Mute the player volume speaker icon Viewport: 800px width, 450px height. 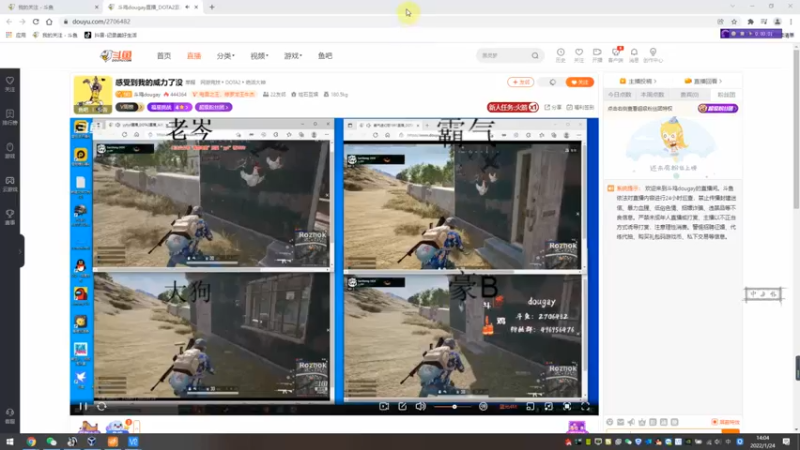[x=420, y=407]
